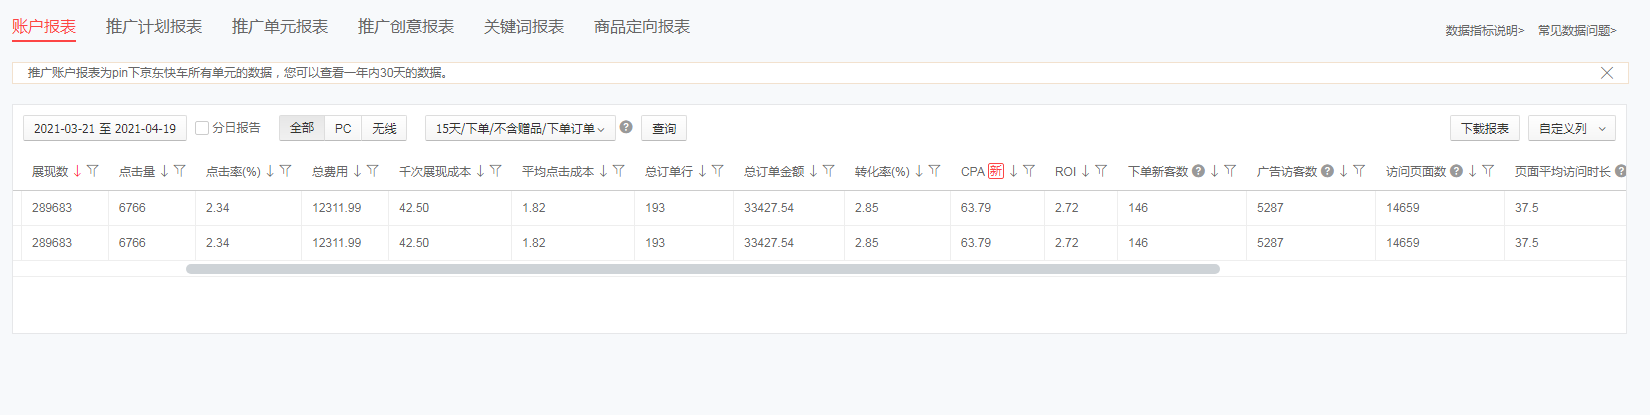Open the filter for 点击率(%) column

tap(286, 171)
